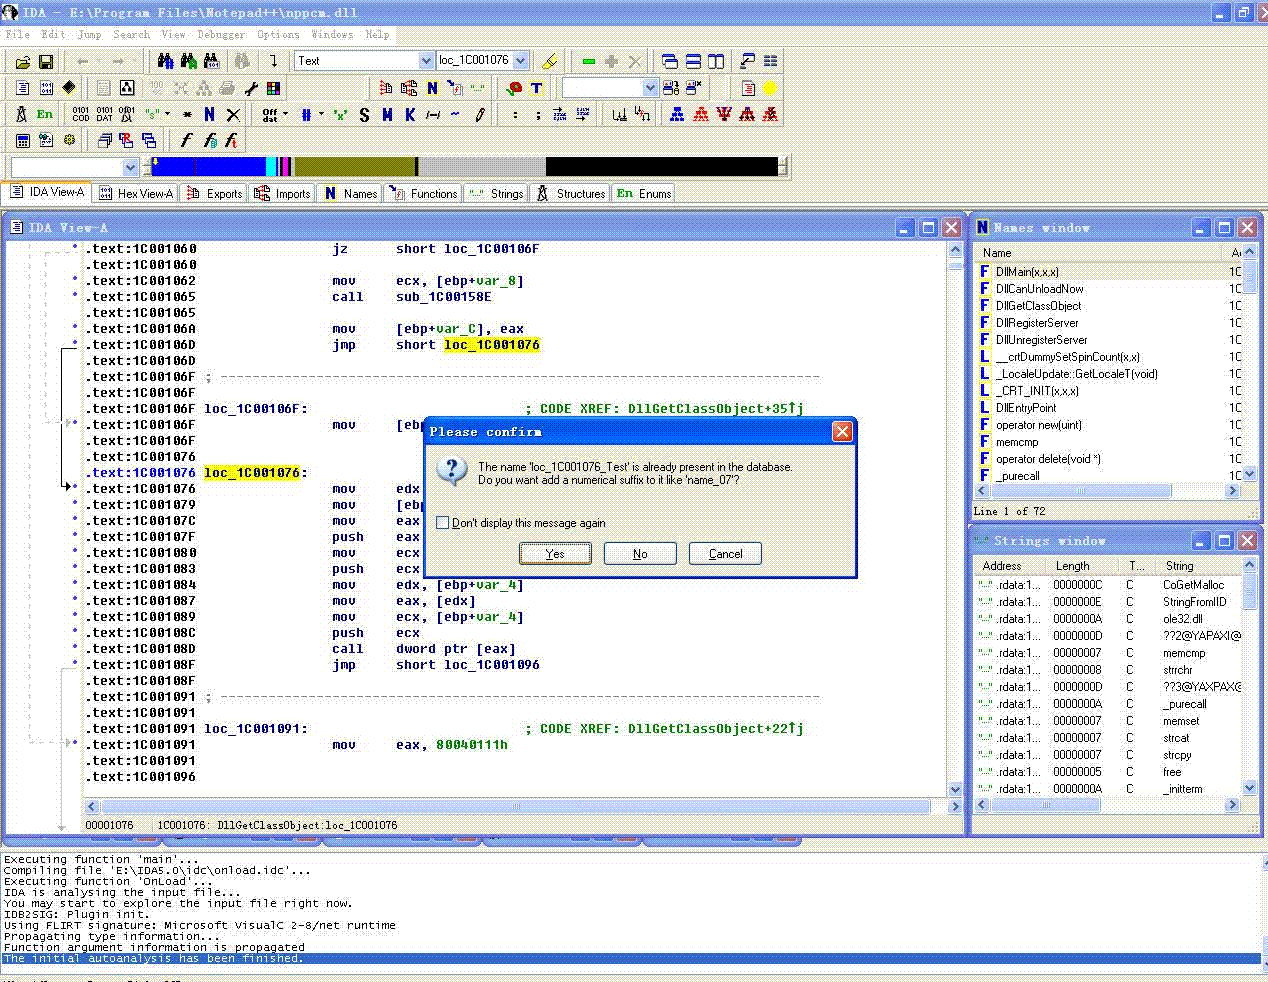Viewport: 1268px width, 982px height.
Task: Click the yellow highlighter icon
Action: click(x=549, y=61)
